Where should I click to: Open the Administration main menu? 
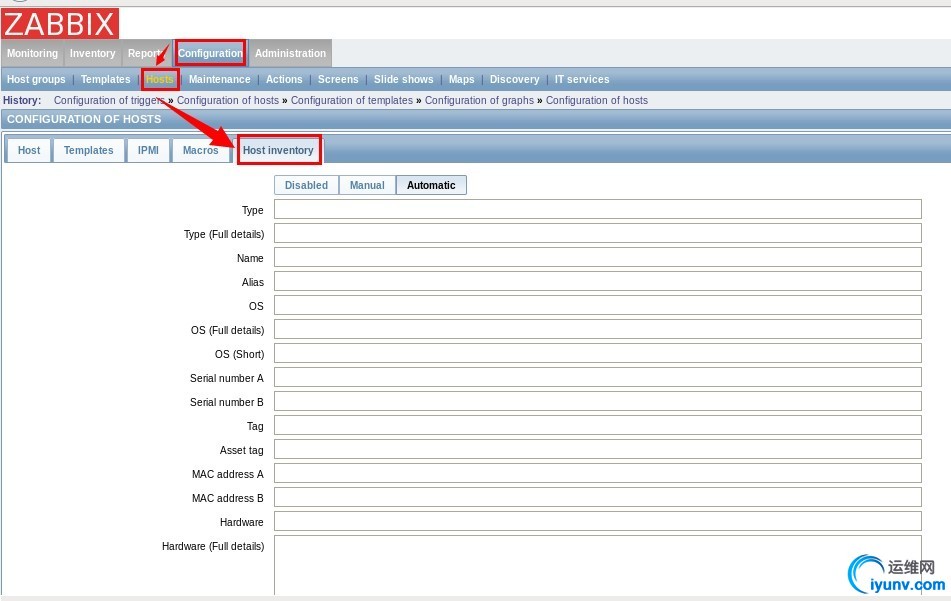click(x=290, y=53)
